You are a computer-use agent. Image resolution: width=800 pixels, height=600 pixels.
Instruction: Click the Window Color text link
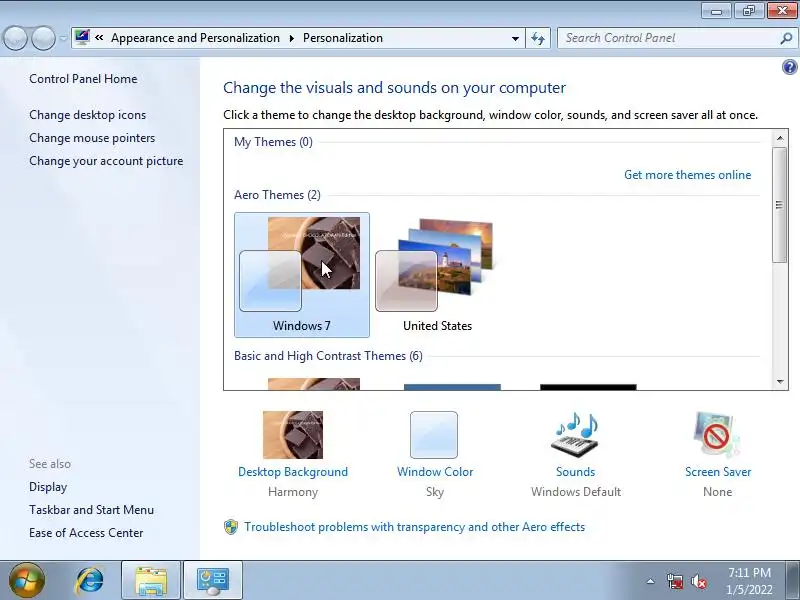[435, 472]
